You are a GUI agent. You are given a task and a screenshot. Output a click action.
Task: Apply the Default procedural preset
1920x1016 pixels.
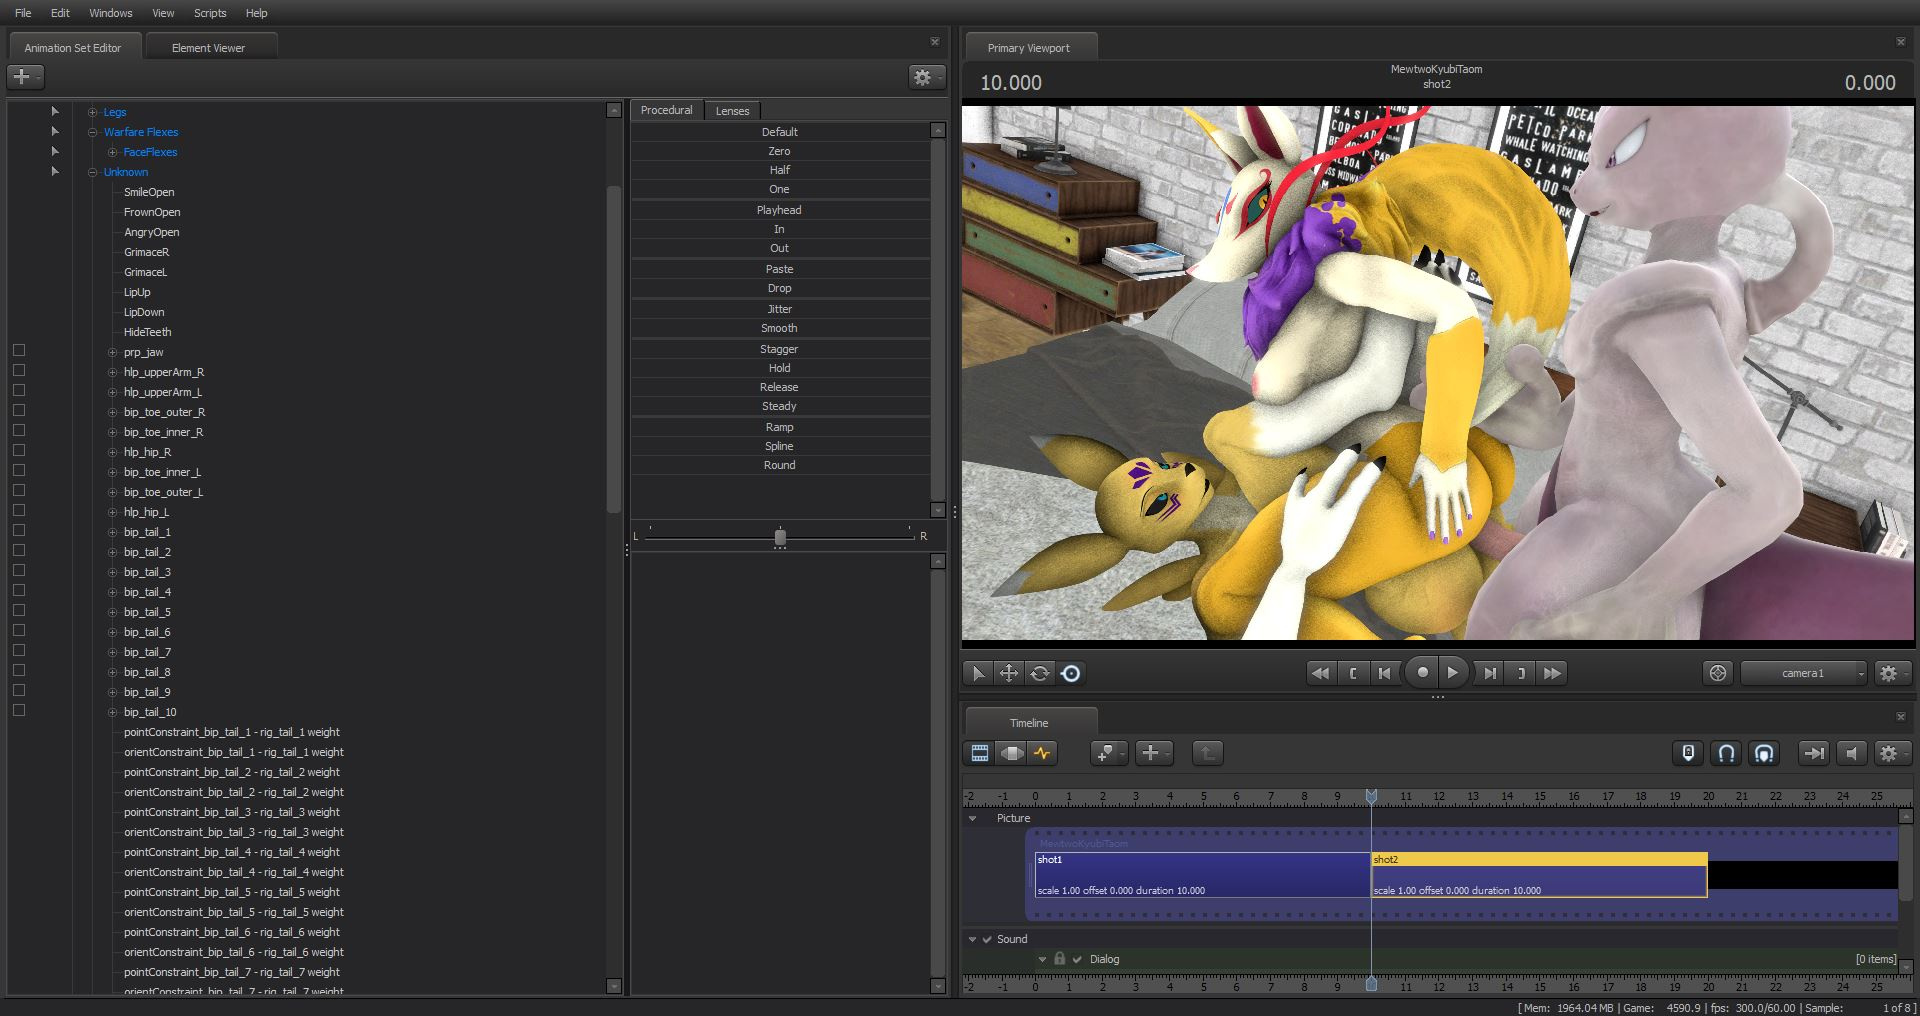coord(780,132)
